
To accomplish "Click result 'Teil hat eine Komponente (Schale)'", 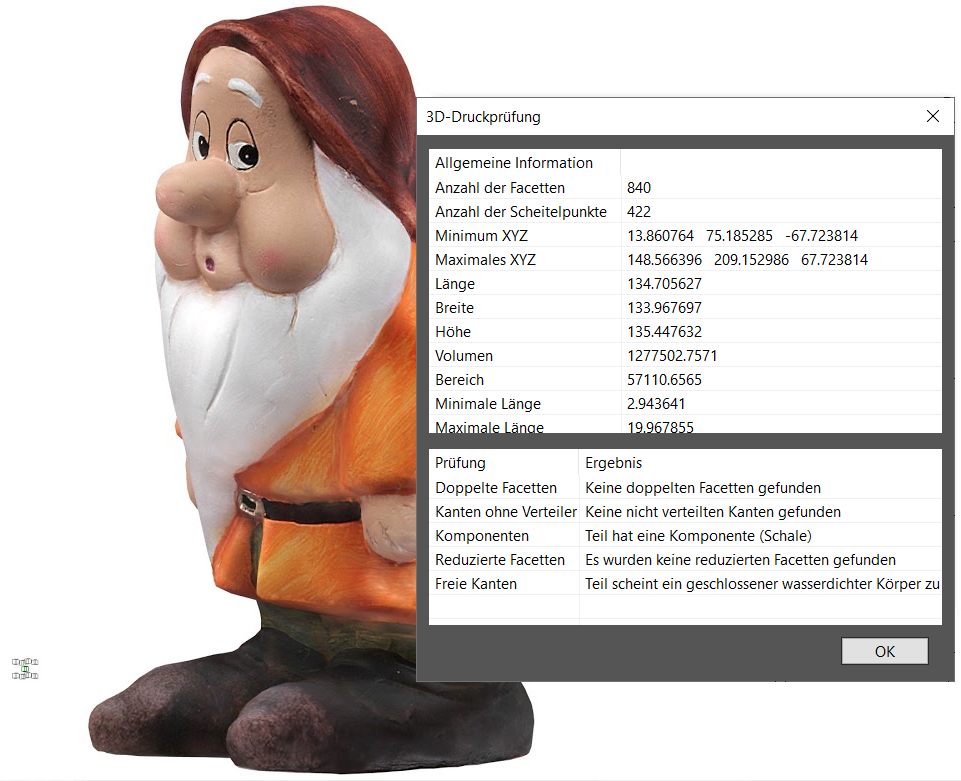I will click(x=698, y=536).
